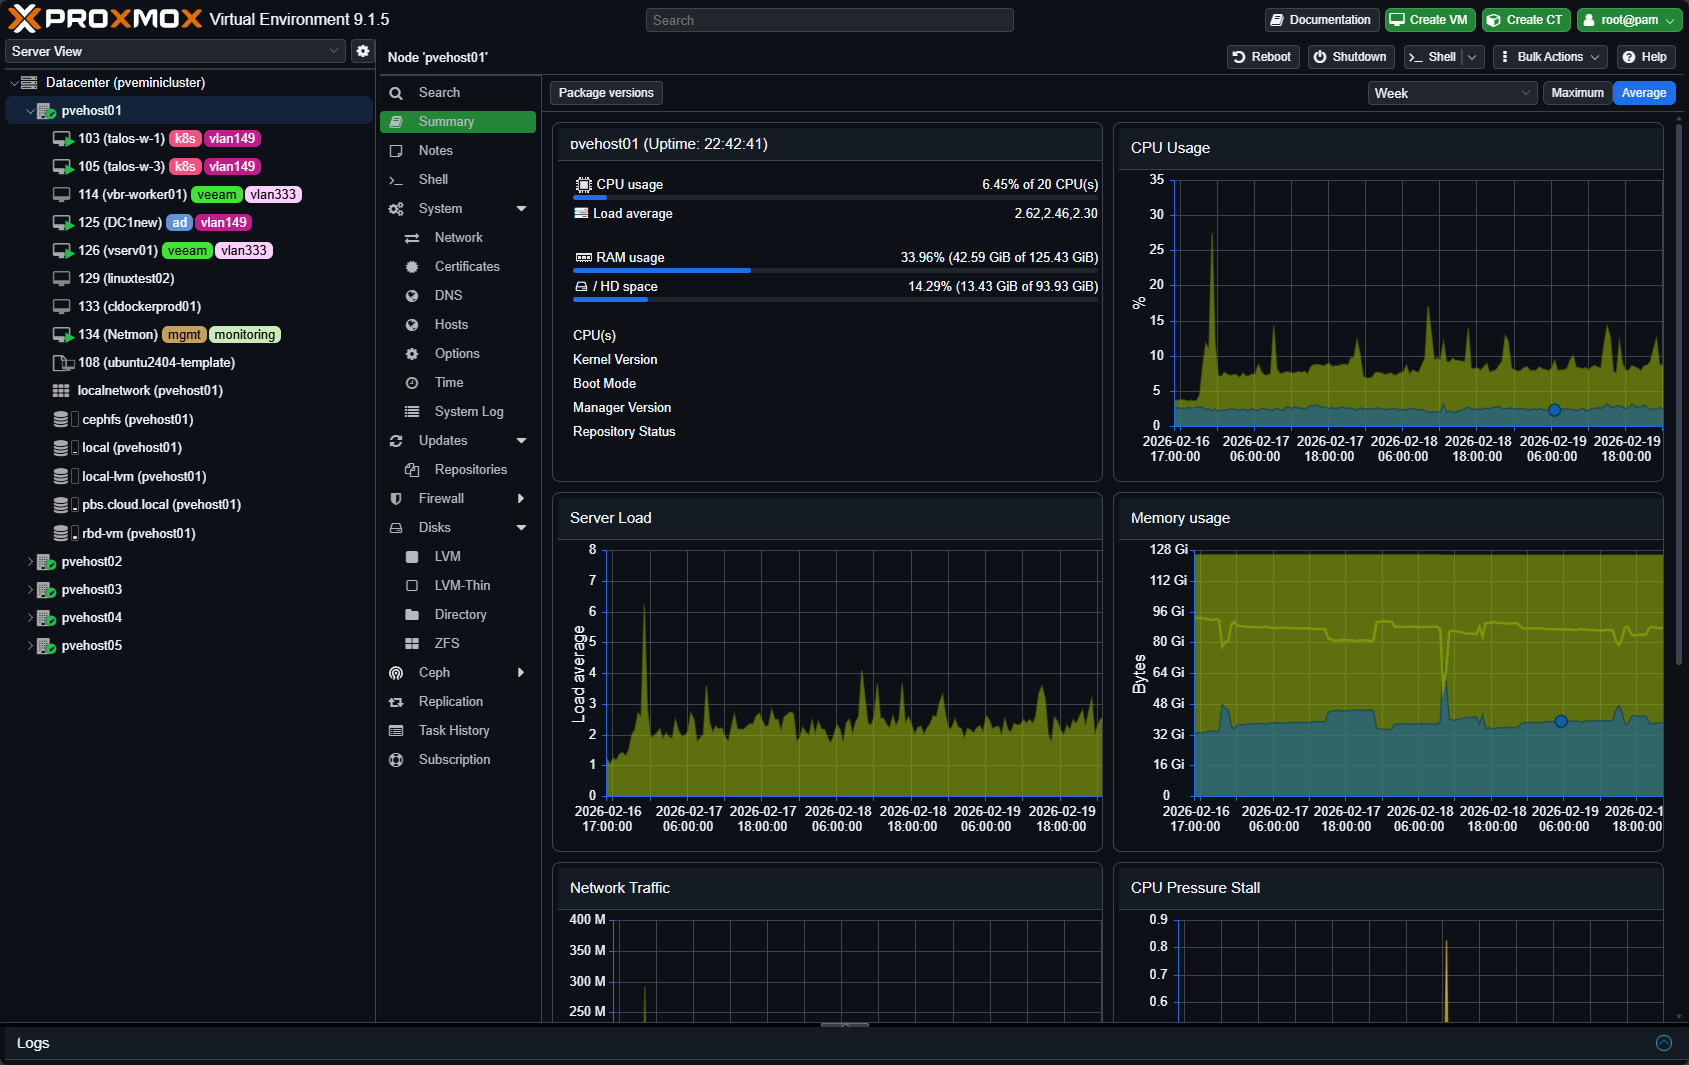Click the cephfs storage icon
Screen dimensions: 1689x1065
pyautogui.click(x=63, y=420)
